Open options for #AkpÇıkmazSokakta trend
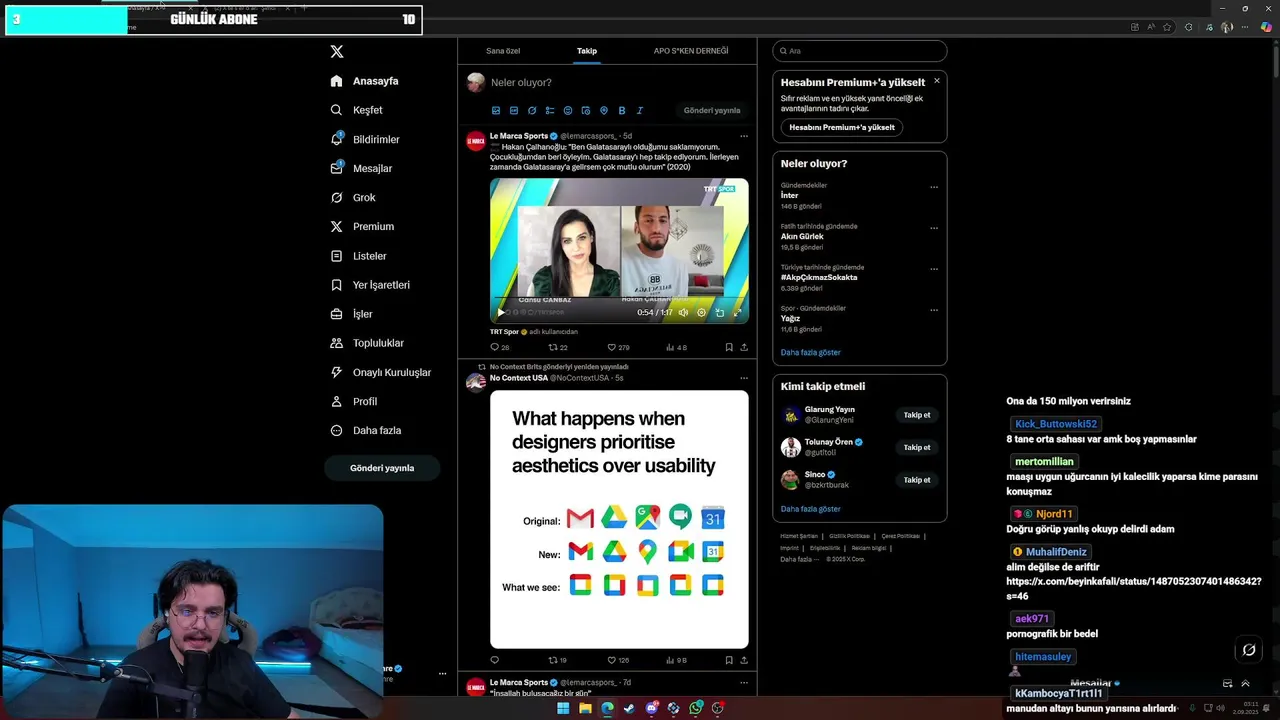This screenshot has height=720, width=1280. click(934, 269)
